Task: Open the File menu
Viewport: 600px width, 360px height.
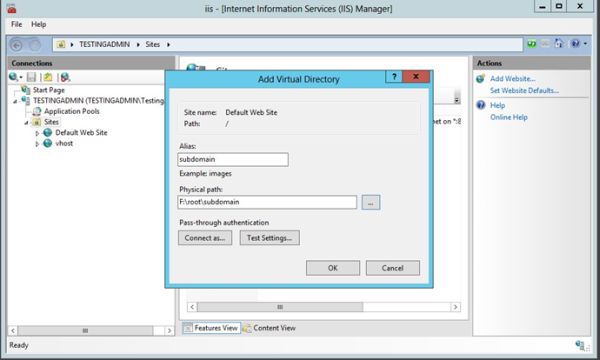Action: (x=16, y=24)
